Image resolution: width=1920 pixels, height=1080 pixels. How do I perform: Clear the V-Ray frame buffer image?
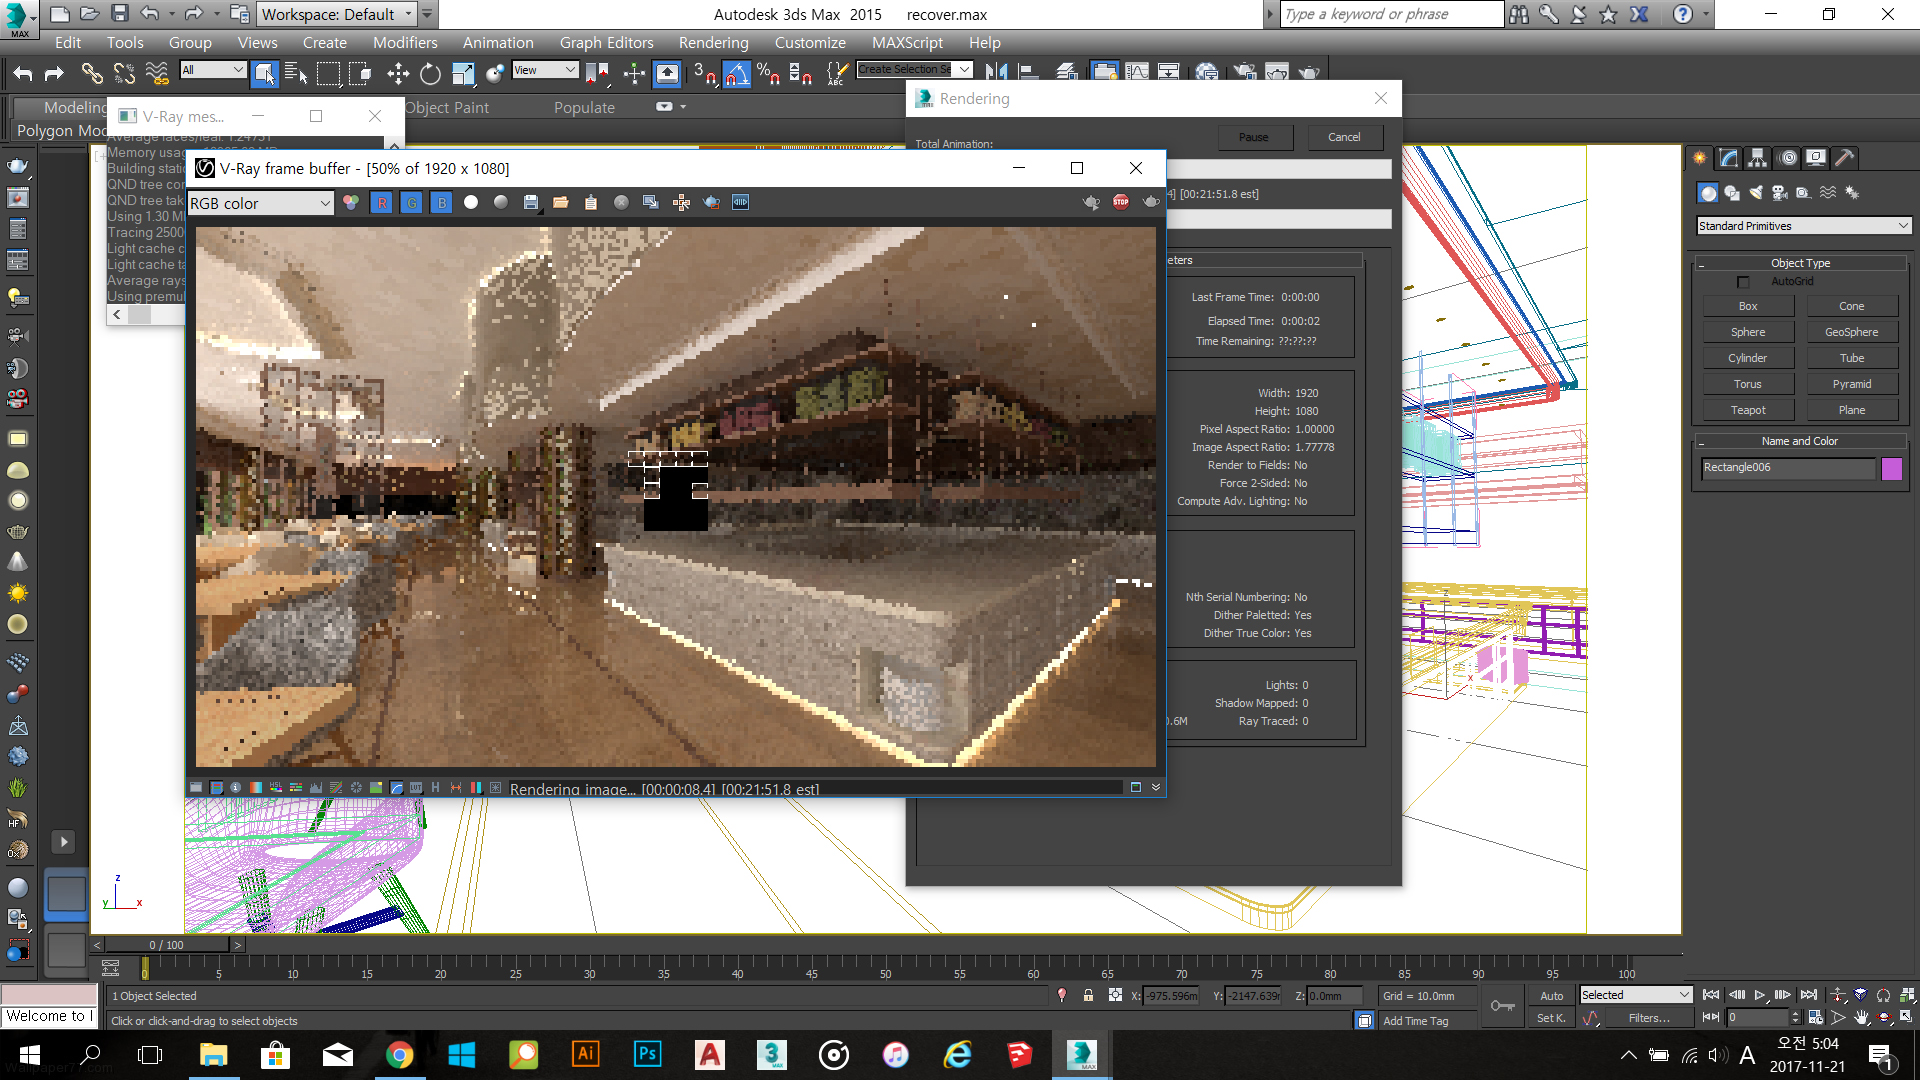622,202
